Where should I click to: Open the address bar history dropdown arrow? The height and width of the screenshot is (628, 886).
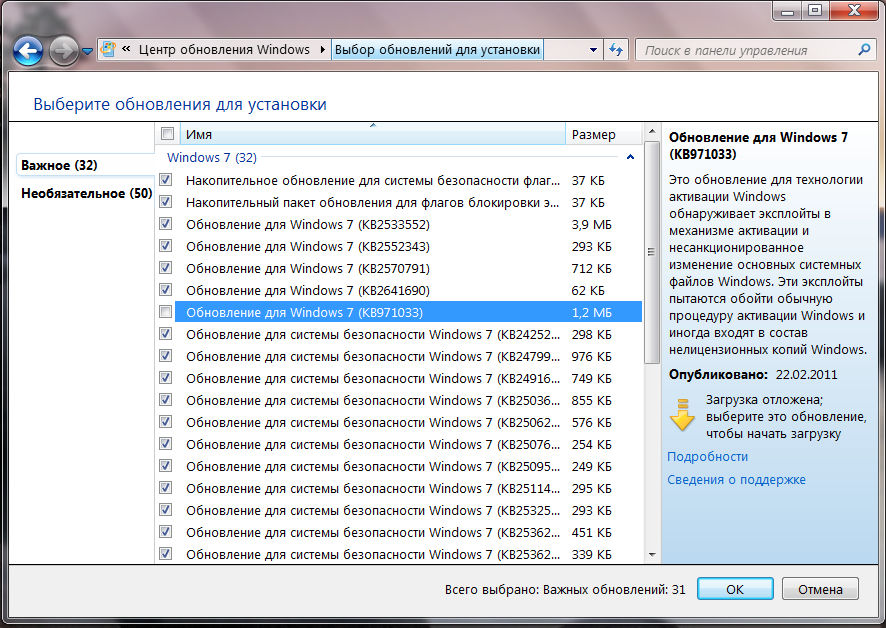tap(593, 50)
